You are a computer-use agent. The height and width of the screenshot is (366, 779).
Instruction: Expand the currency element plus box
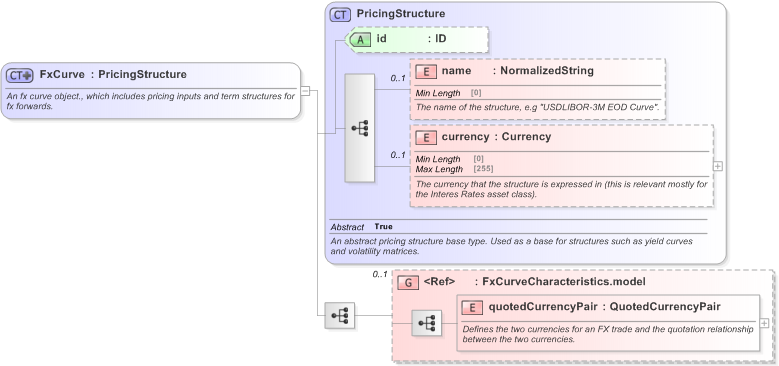coord(717,167)
